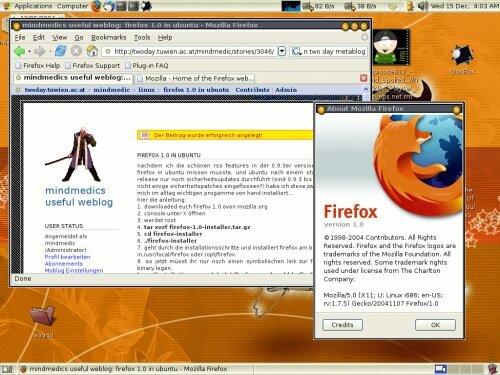This screenshot has width=500, height=375.
Task: Click the Admin link in the page header
Action: [x=286, y=90]
